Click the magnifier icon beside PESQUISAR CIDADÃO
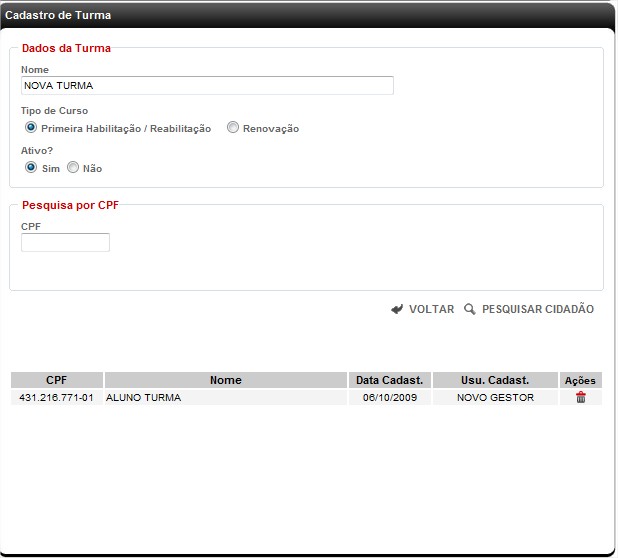Viewport: 618px width, 558px height. point(470,310)
